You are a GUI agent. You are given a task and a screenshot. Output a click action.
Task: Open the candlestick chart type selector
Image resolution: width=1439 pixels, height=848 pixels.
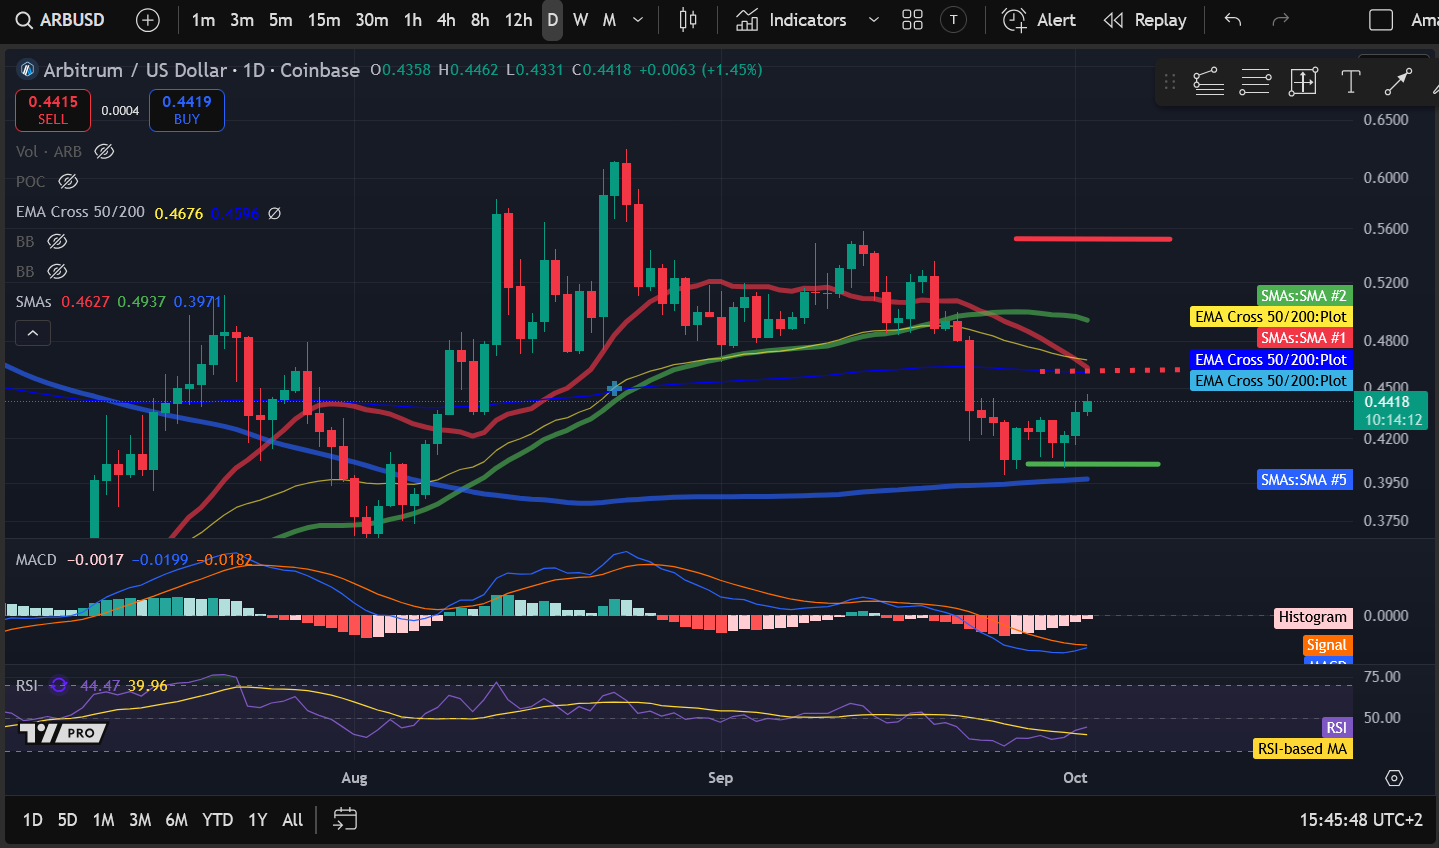[x=688, y=20]
